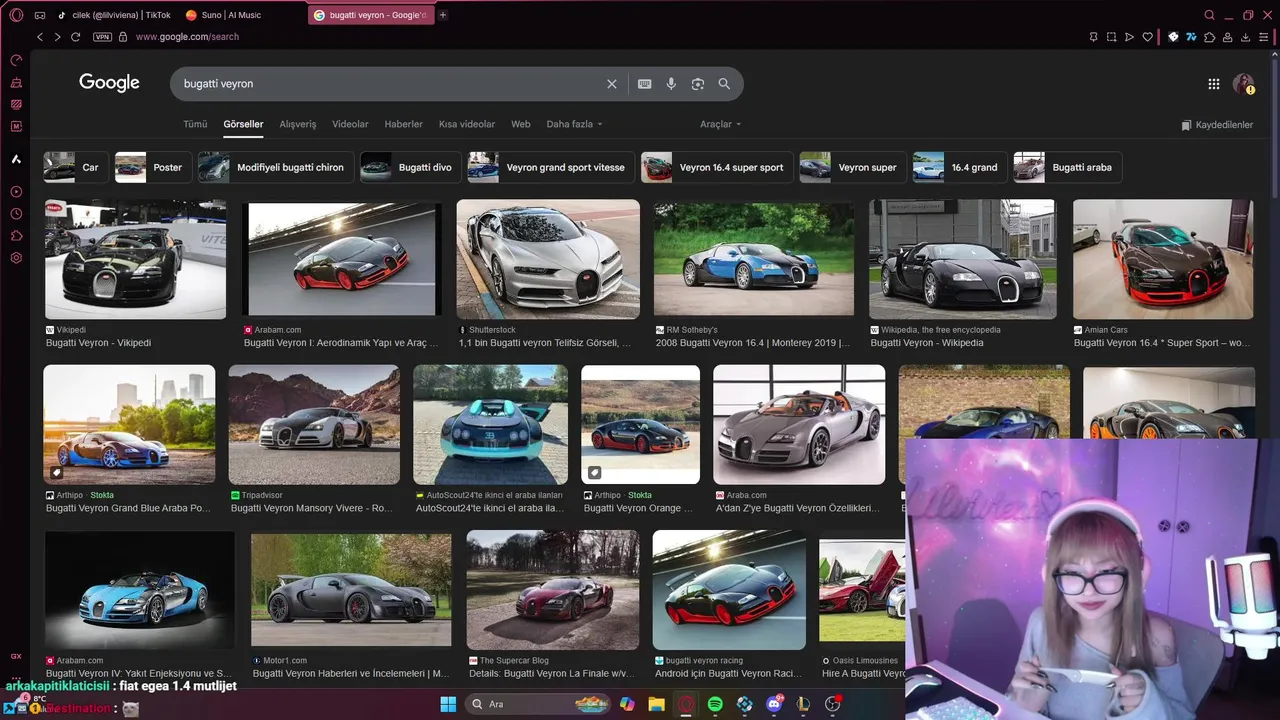This screenshot has height=720, width=1280.
Task: Open the AutoScout24 turquoise Bugatti image
Action: pyautogui.click(x=490, y=424)
